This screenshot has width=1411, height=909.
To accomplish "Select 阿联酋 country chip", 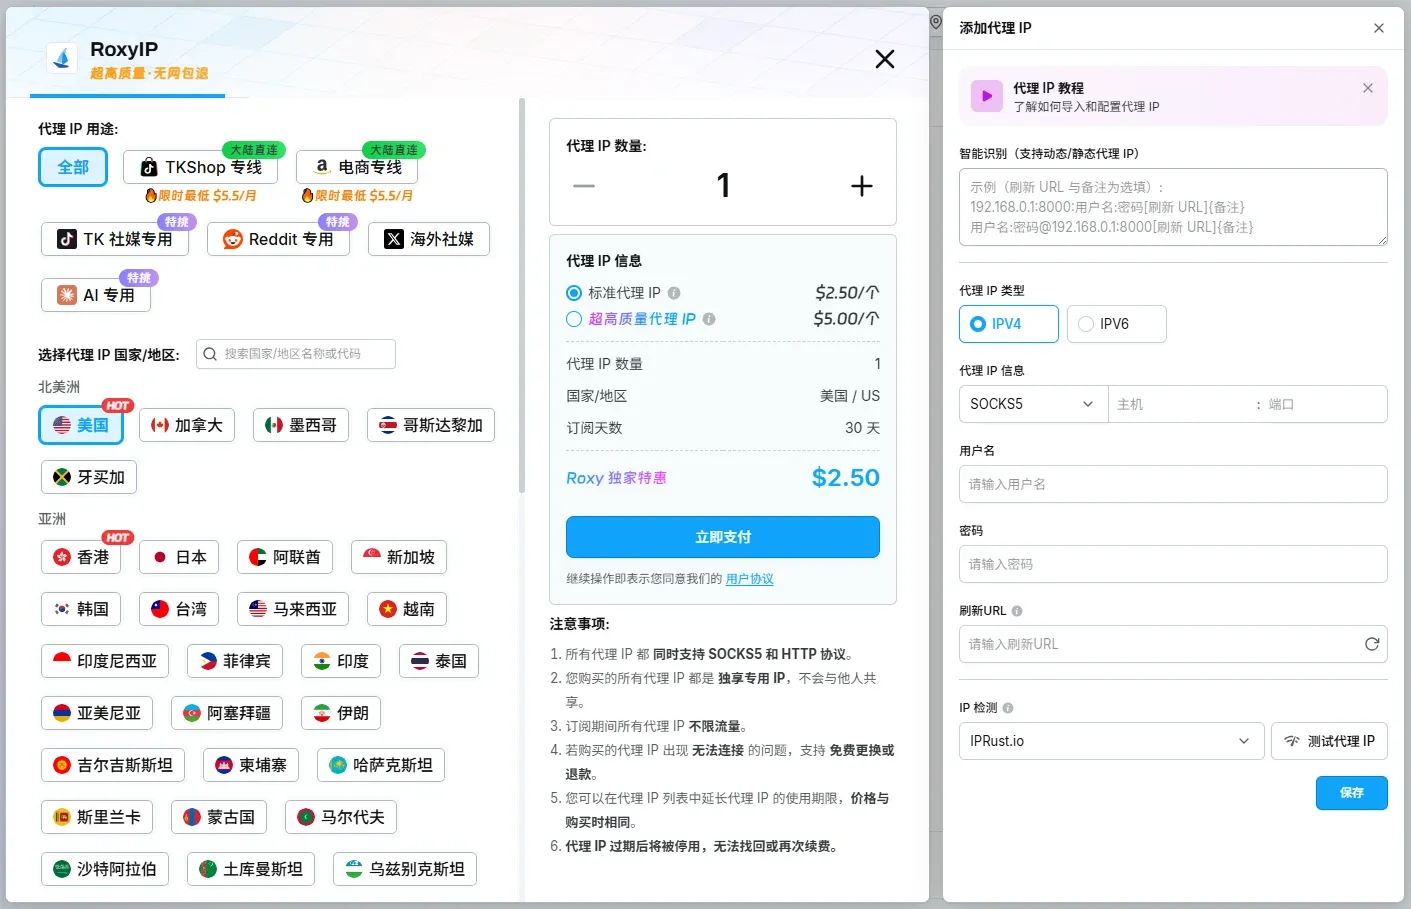I will click(285, 557).
